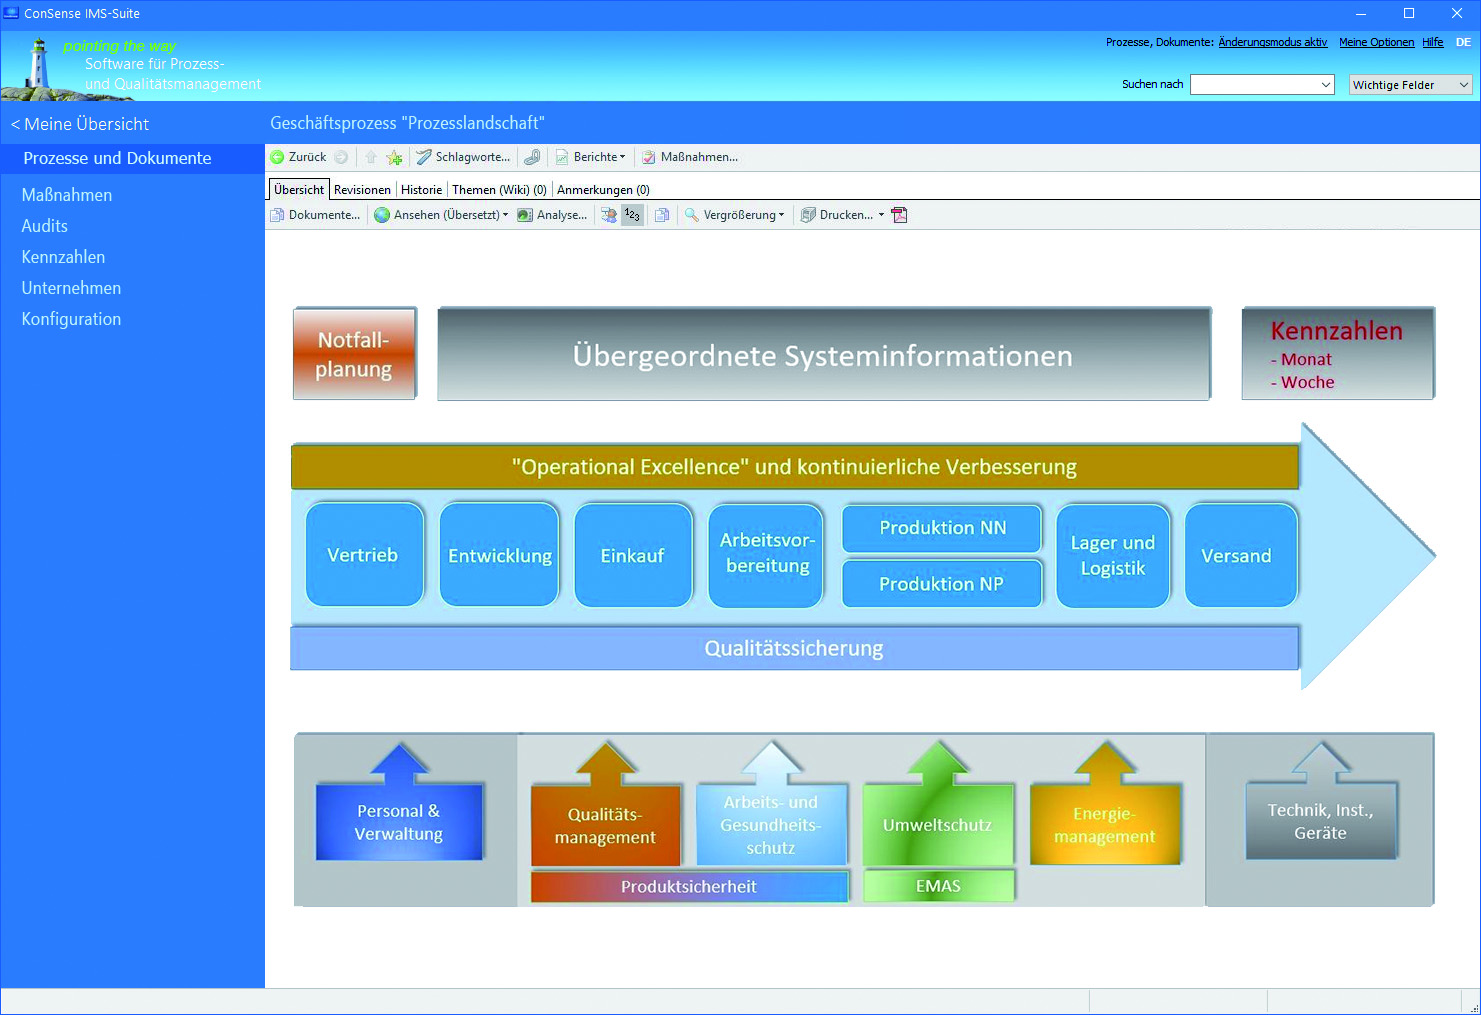The height and width of the screenshot is (1015, 1481).
Task: Click the users icon beside Analyse
Action: tap(608, 215)
